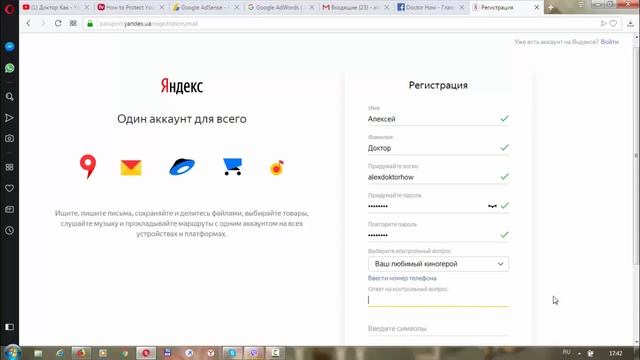Open a new tab with plus button
This screenshot has width=640, height=360.
pyautogui.click(x=551, y=7)
